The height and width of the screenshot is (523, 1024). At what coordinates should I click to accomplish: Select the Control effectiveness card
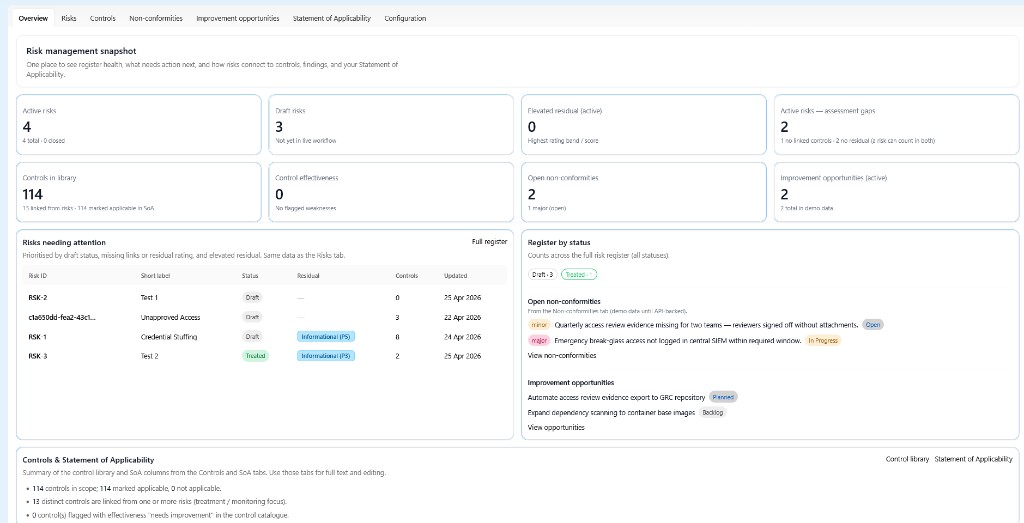(391, 192)
